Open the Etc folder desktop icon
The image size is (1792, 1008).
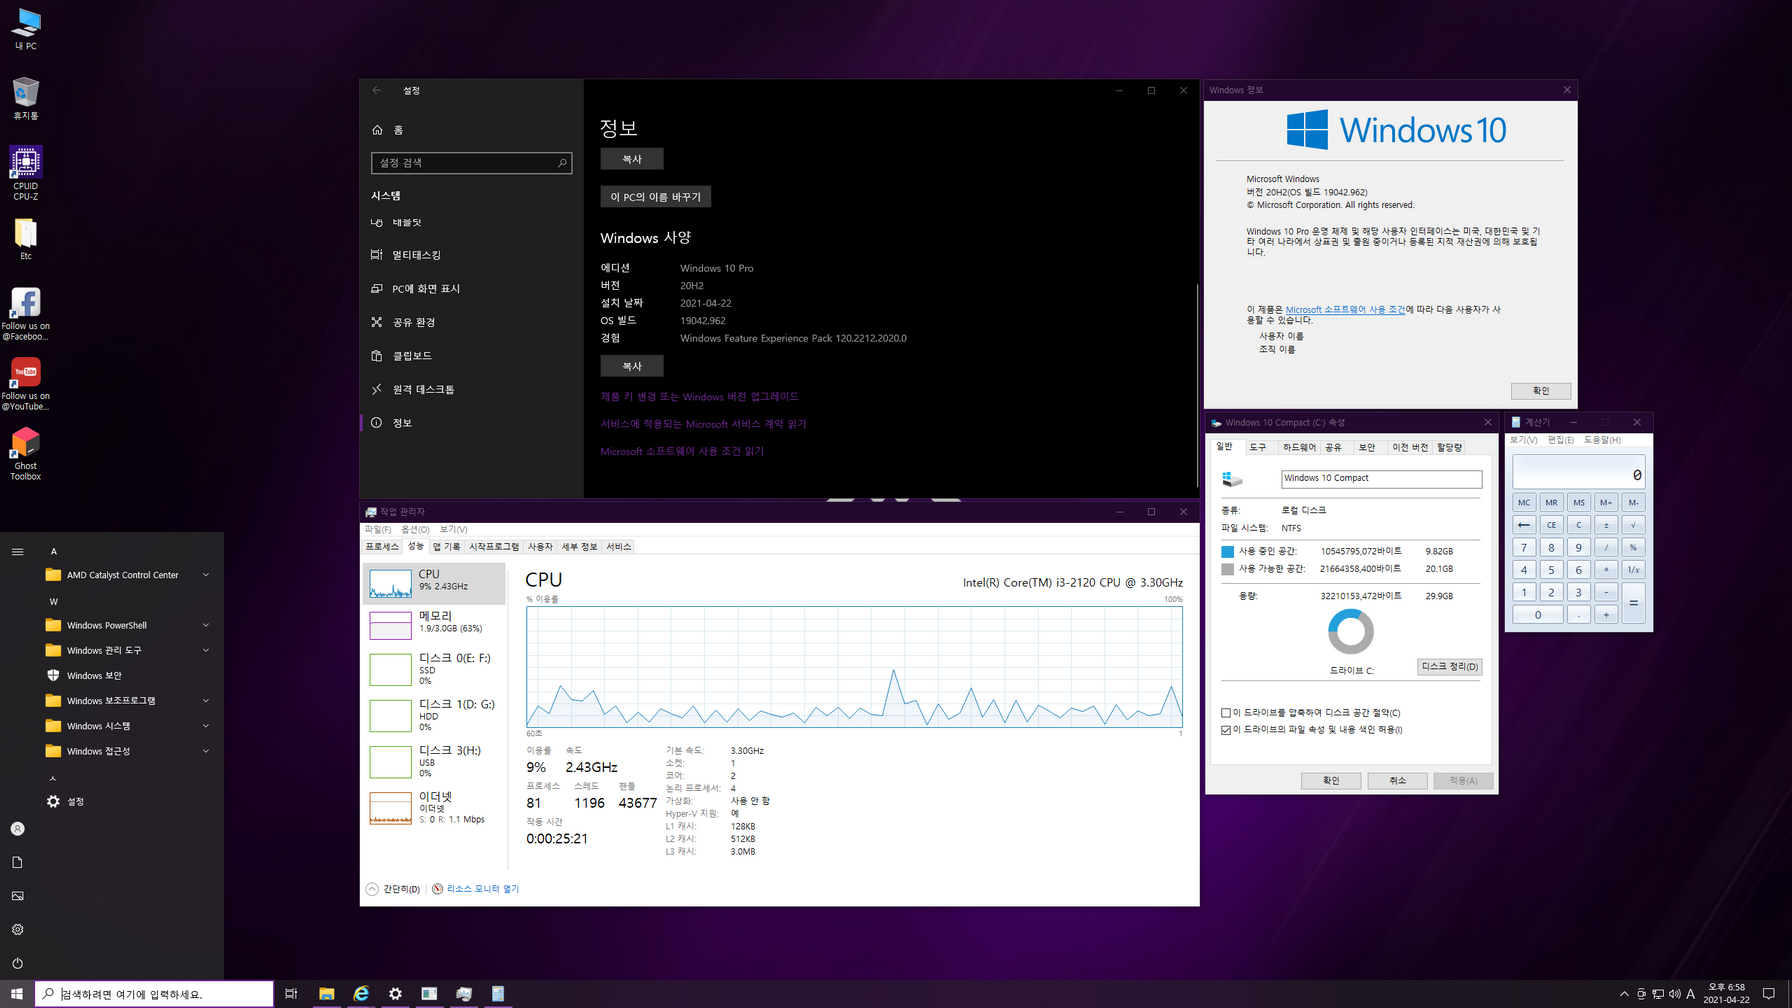[x=25, y=239]
